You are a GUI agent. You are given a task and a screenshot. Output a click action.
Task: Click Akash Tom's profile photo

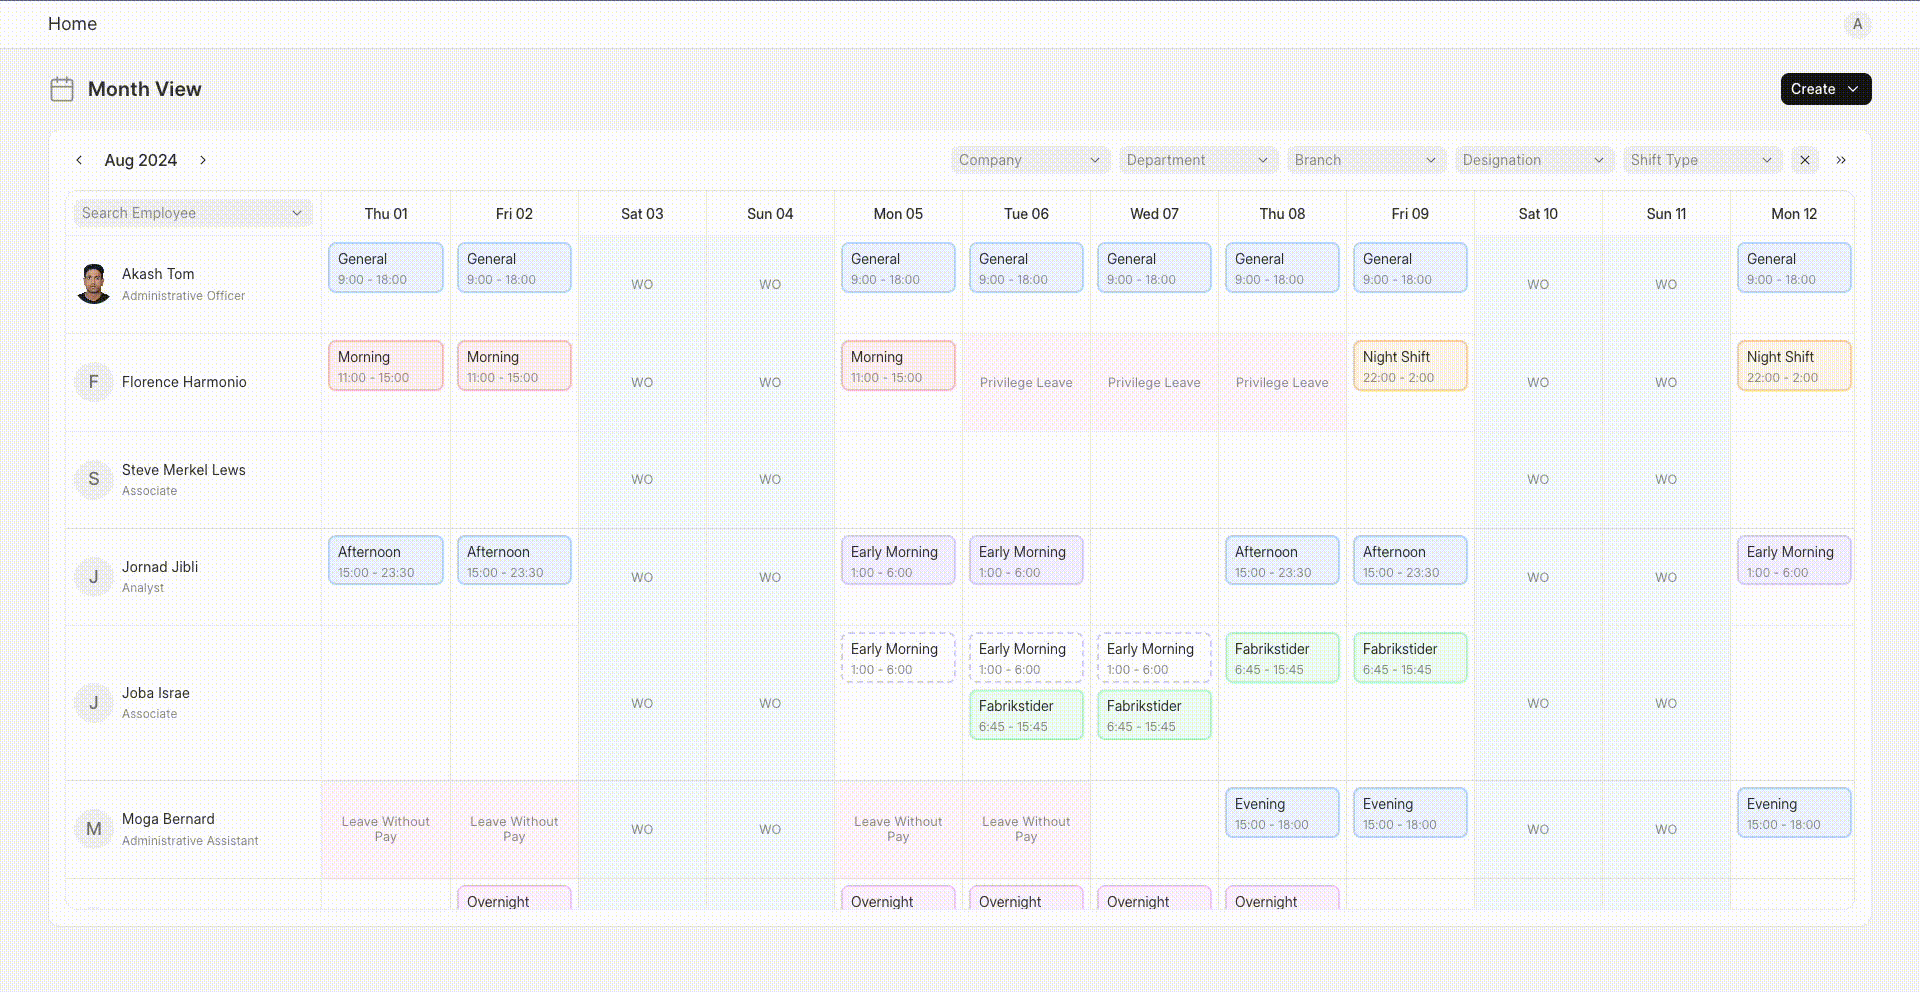point(94,284)
